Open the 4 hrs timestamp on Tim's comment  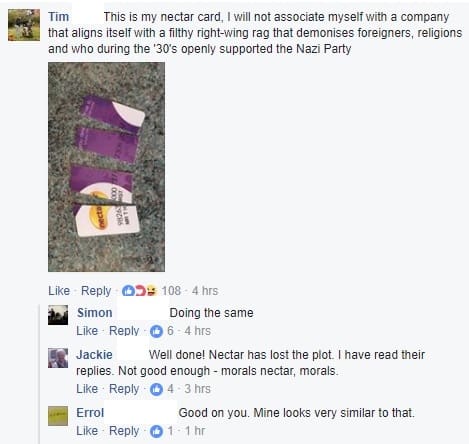click(x=205, y=291)
